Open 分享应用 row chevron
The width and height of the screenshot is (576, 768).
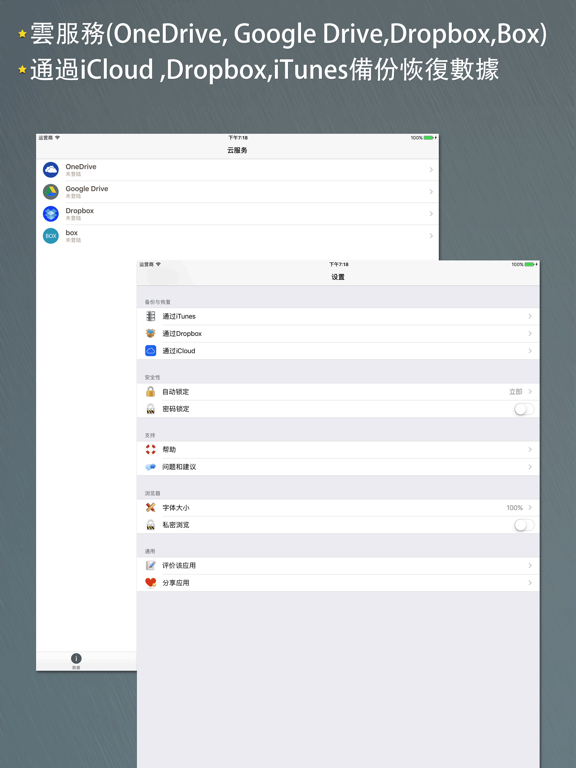530,582
